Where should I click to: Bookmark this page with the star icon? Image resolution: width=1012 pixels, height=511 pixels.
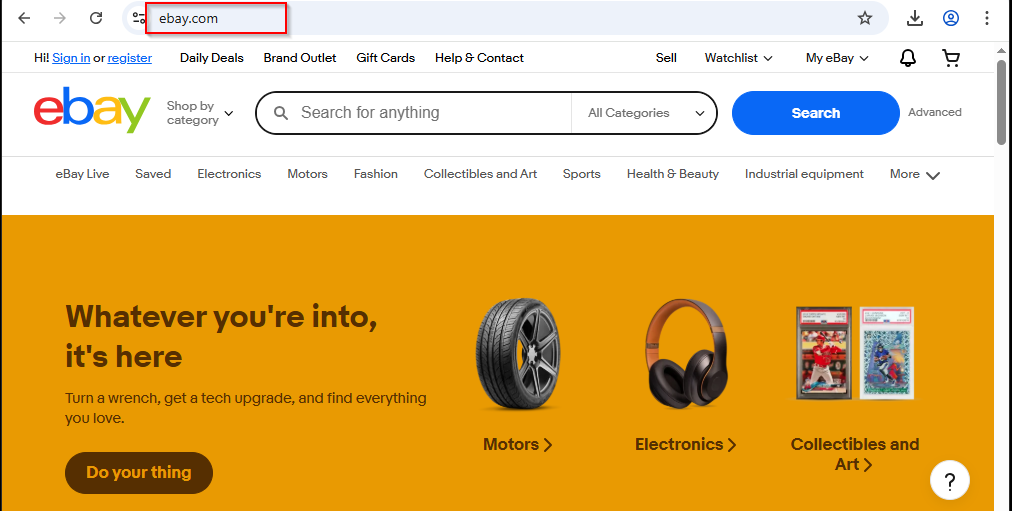pyautogui.click(x=865, y=18)
